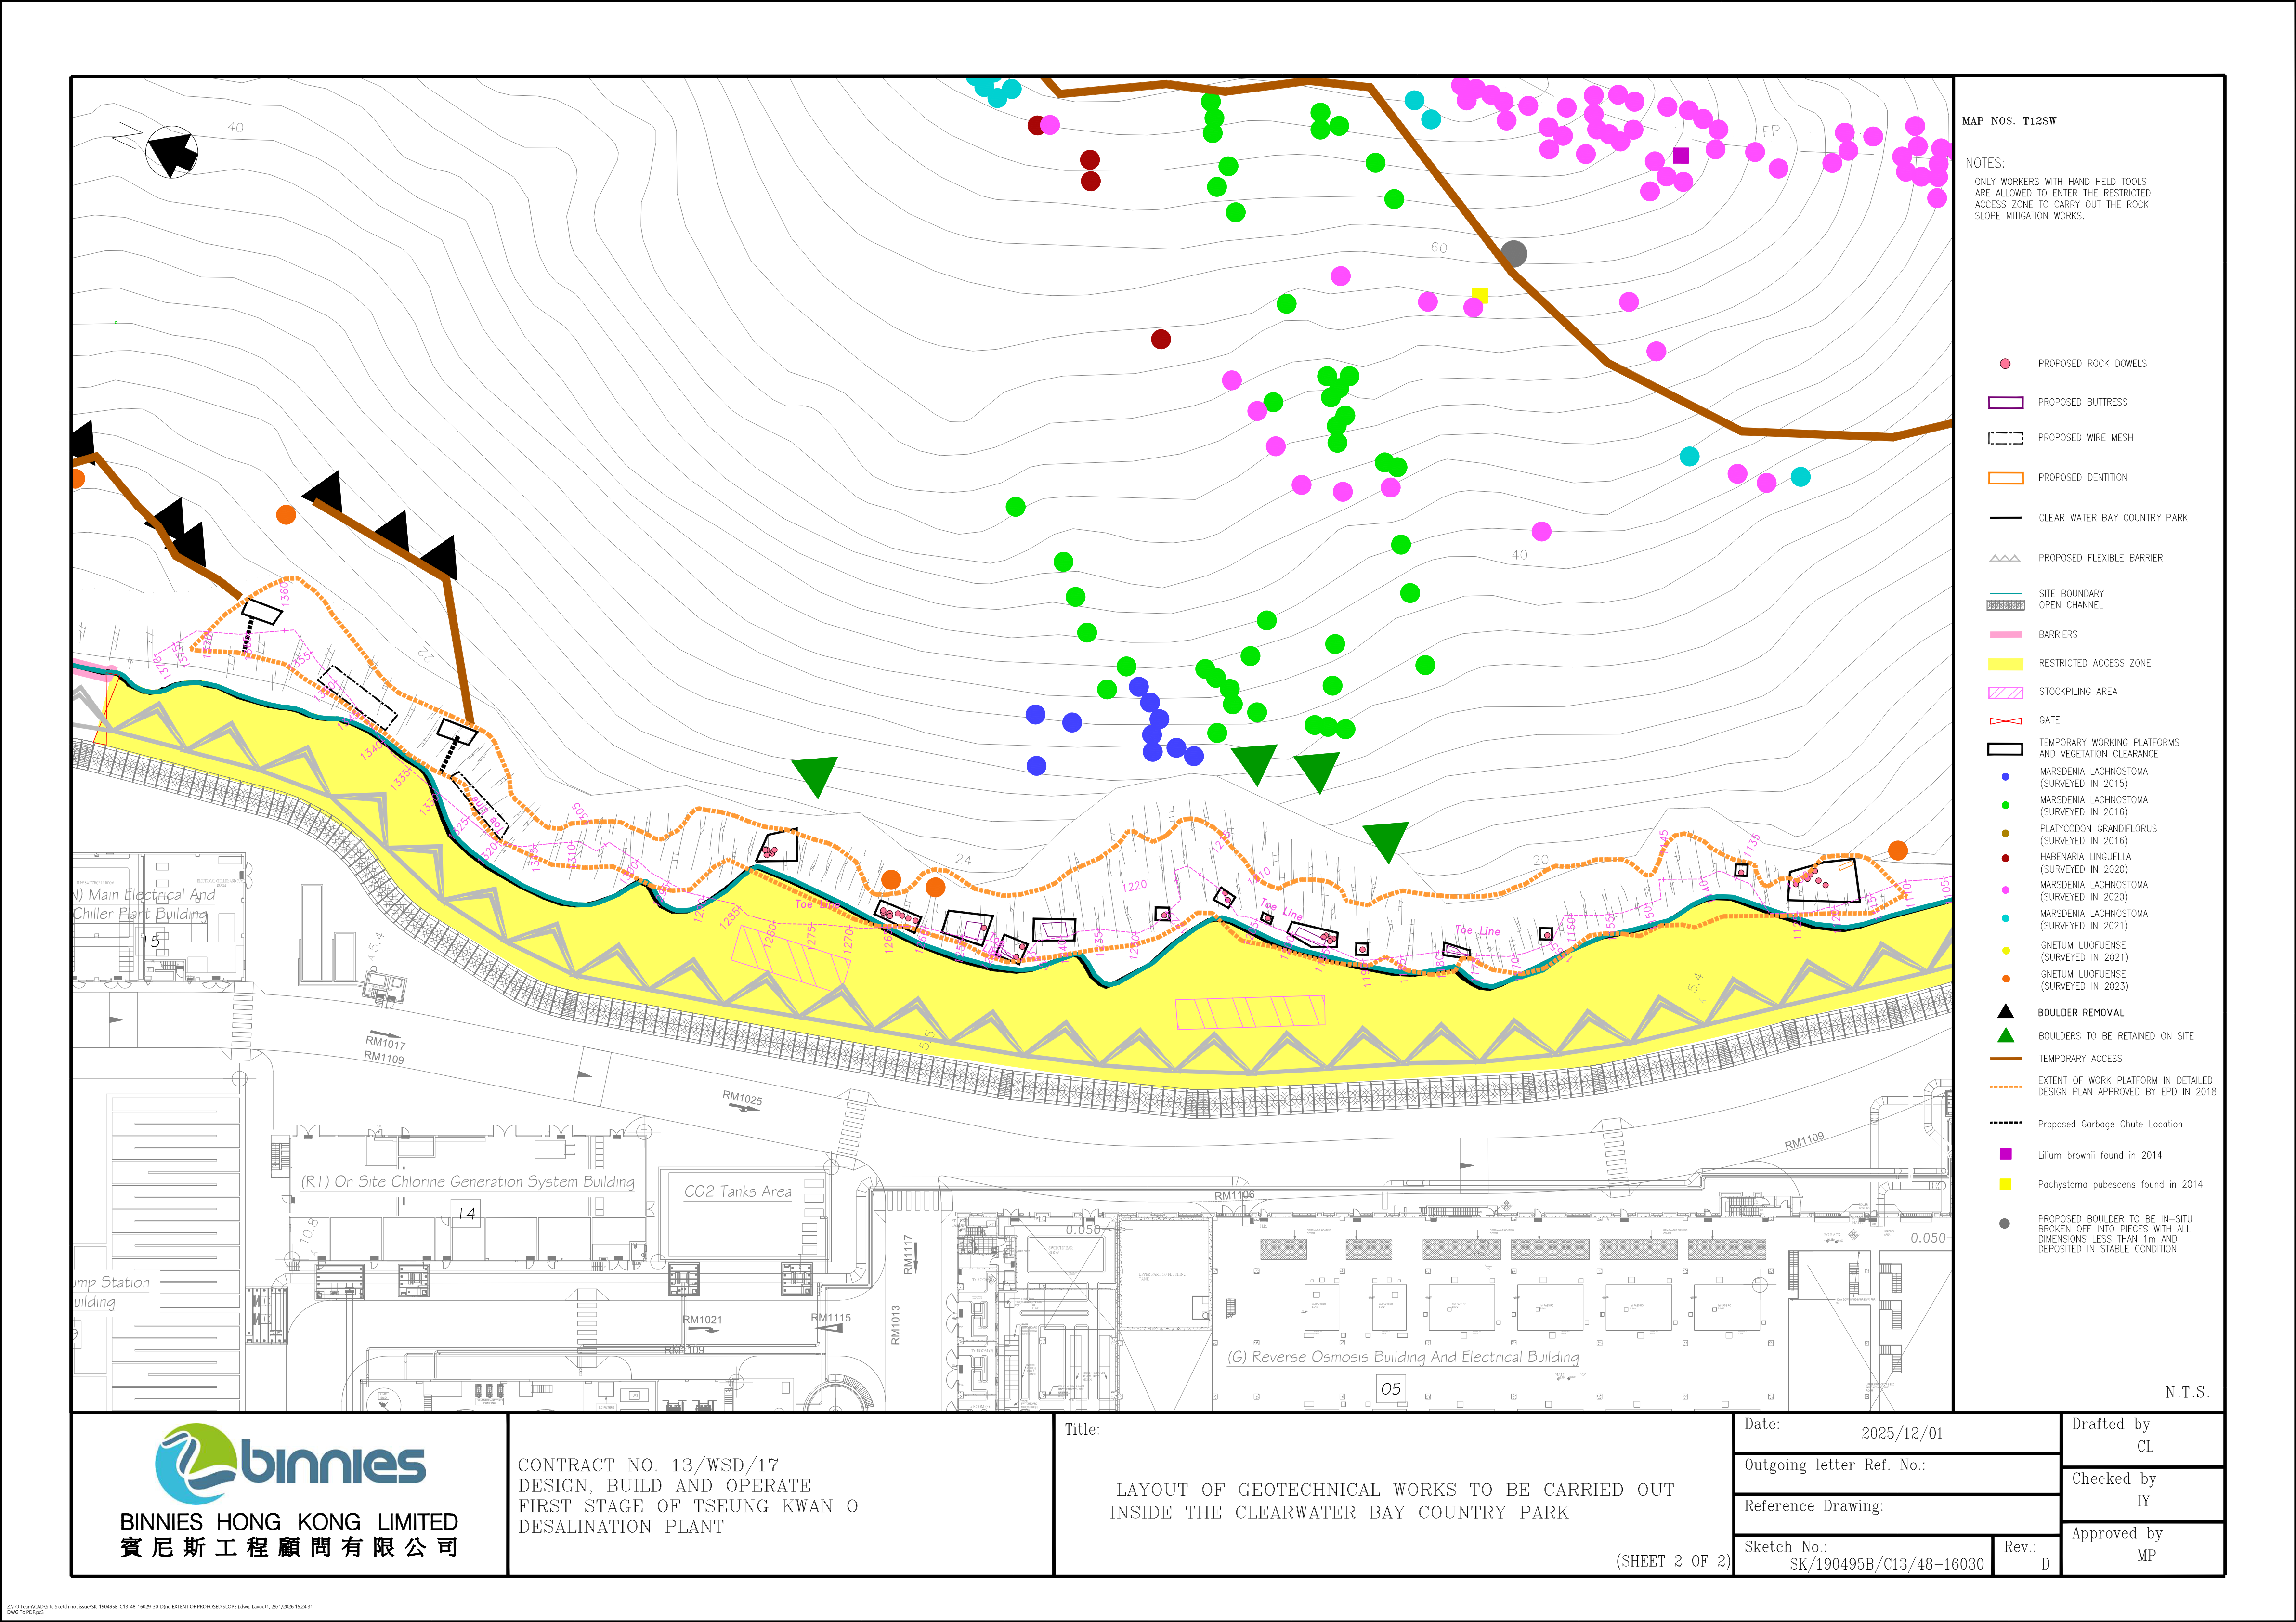Click the grey boulder circle on the map
2296x1622 pixels.
[x=1514, y=254]
